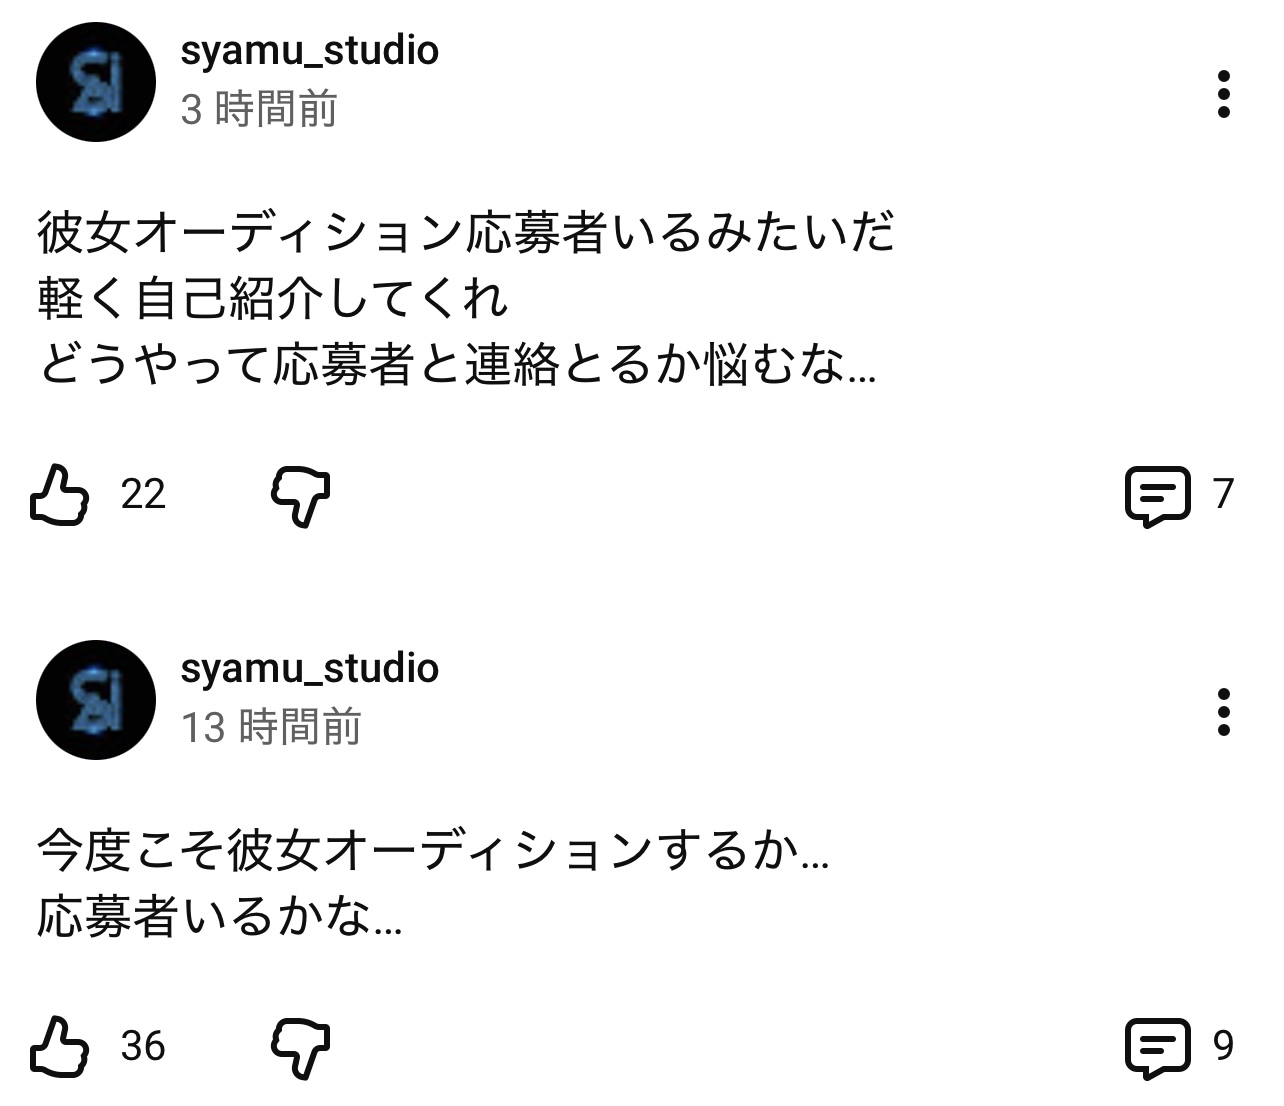
Task: Click the comment count 7
Action: coord(1223,494)
